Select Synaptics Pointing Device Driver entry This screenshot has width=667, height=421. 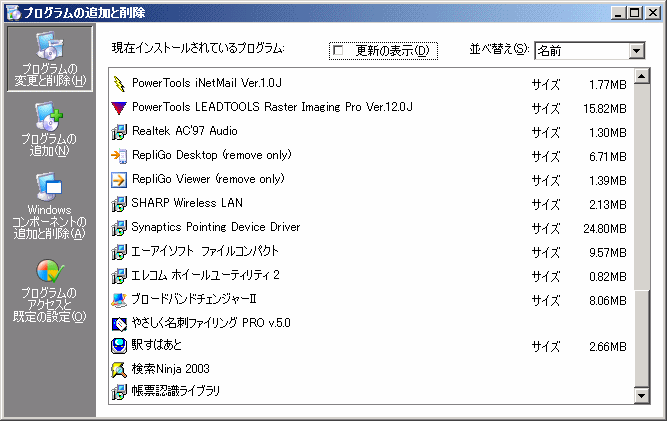pyautogui.click(x=215, y=227)
